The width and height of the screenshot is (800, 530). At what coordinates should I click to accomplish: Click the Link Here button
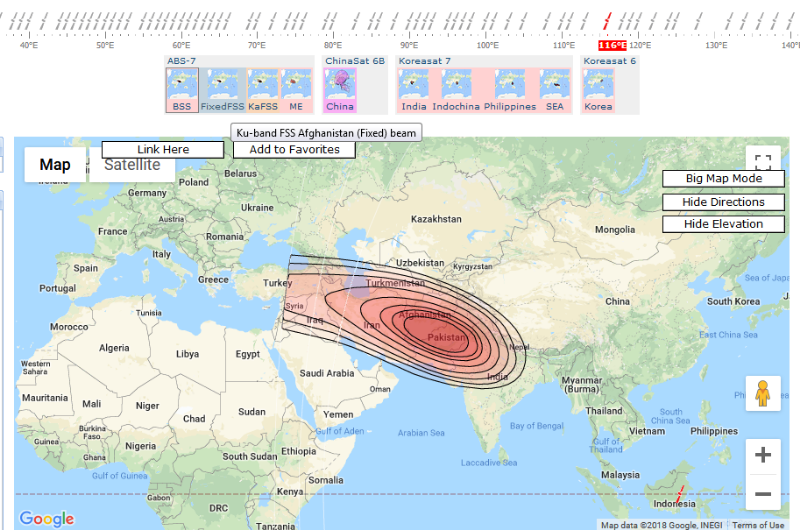point(163,149)
